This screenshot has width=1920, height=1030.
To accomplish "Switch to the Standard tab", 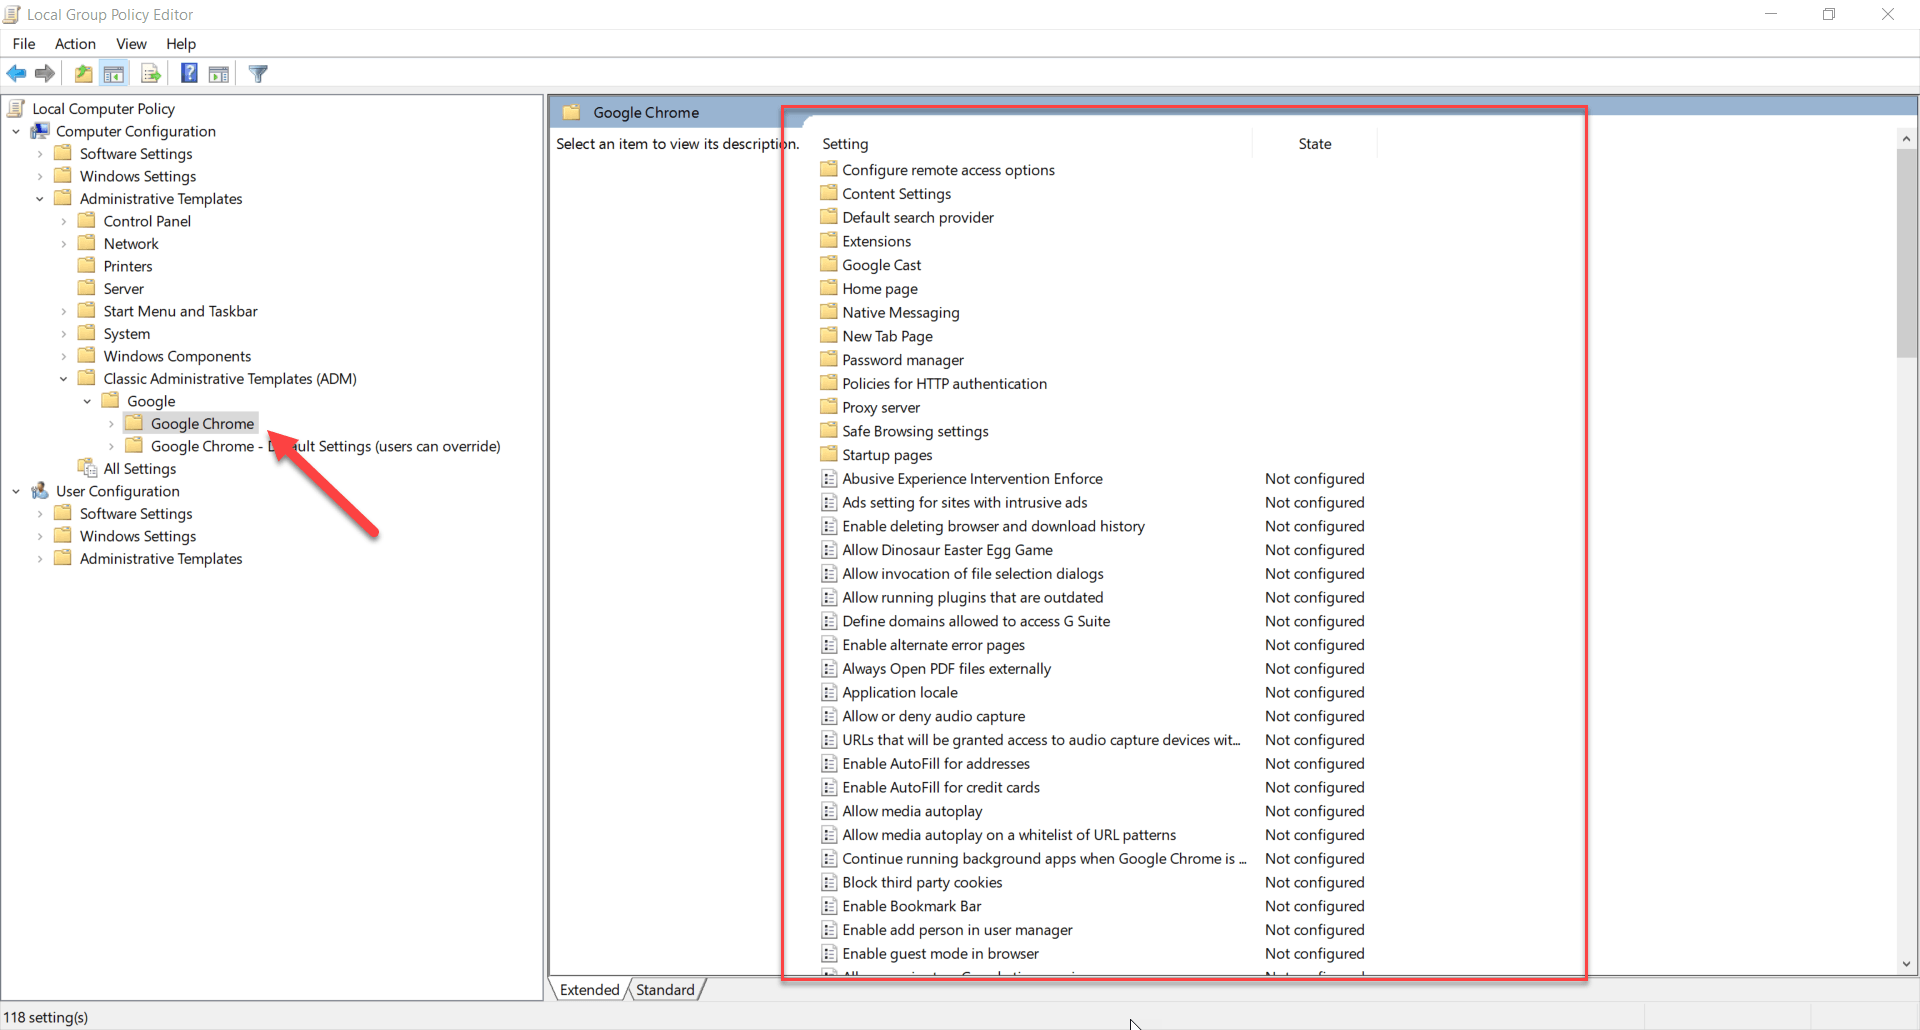I will [665, 990].
